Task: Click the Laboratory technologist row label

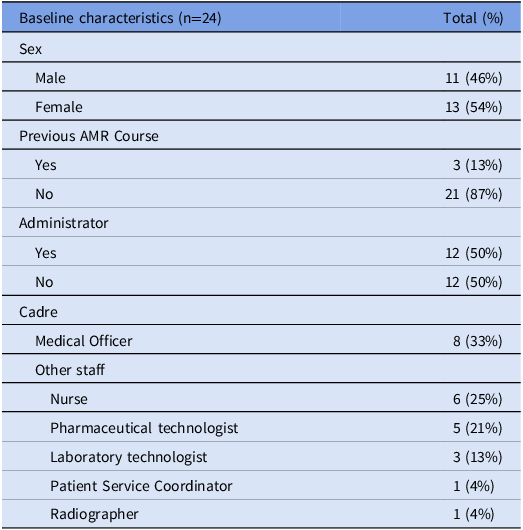Action: click(x=128, y=457)
